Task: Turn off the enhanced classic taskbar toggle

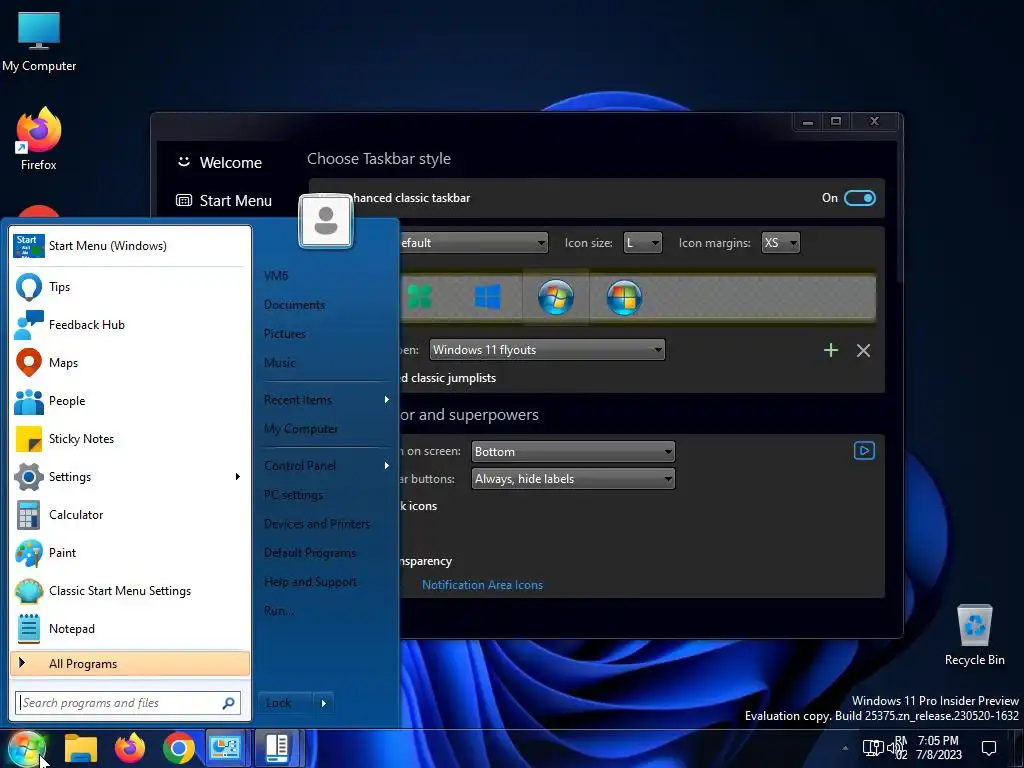Action: [859, 198]
